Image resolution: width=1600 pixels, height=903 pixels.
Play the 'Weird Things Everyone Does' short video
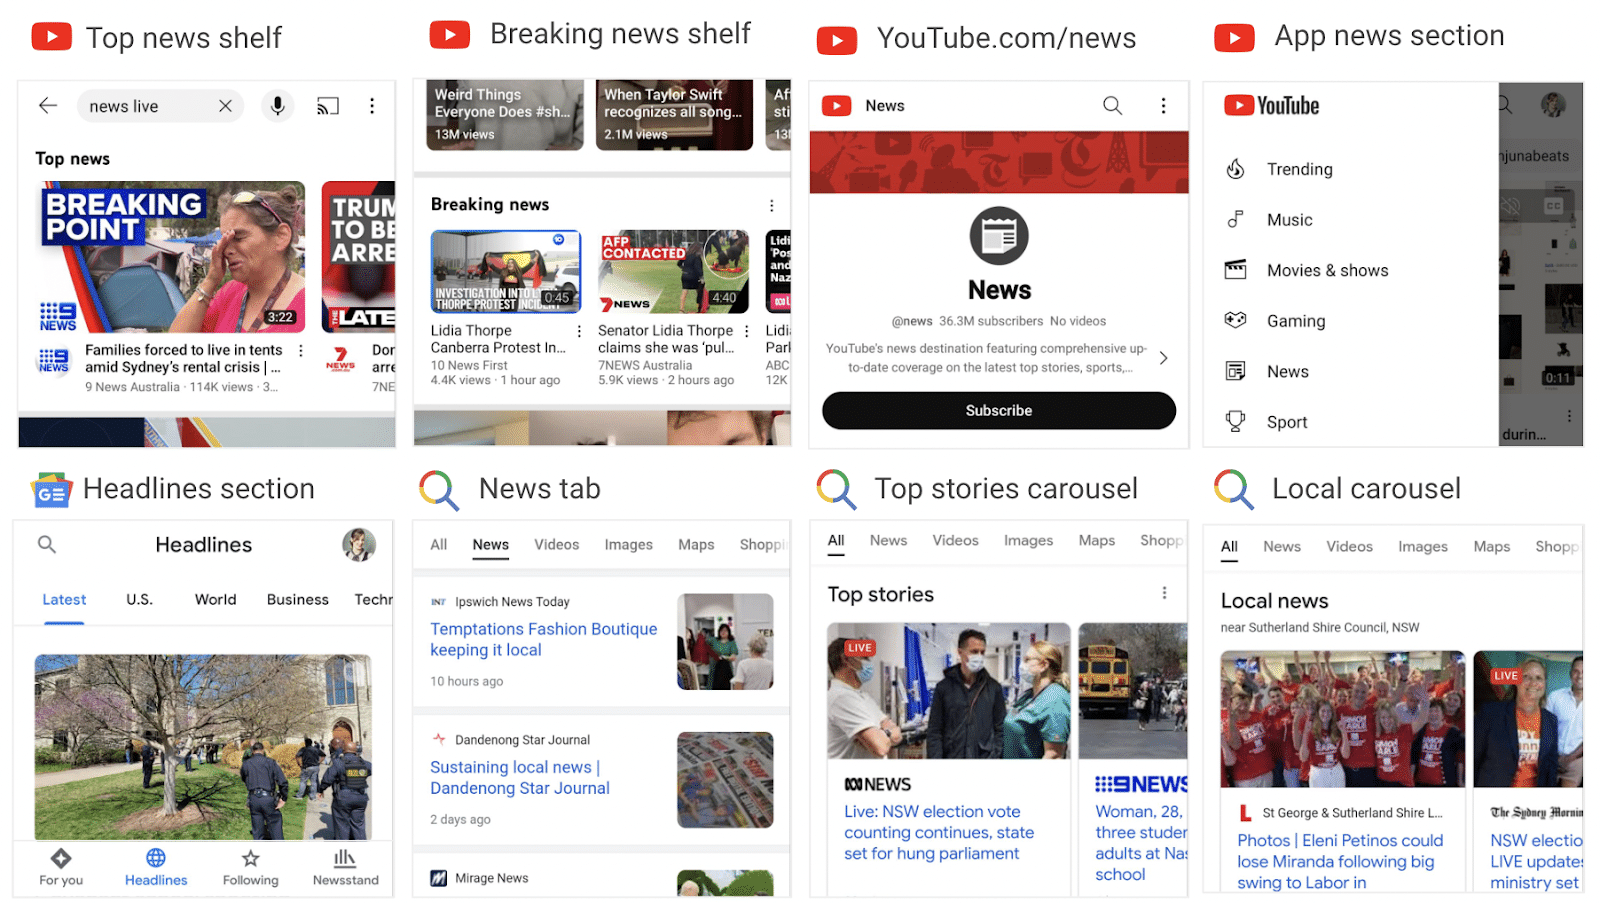click(x=505, y=115)
